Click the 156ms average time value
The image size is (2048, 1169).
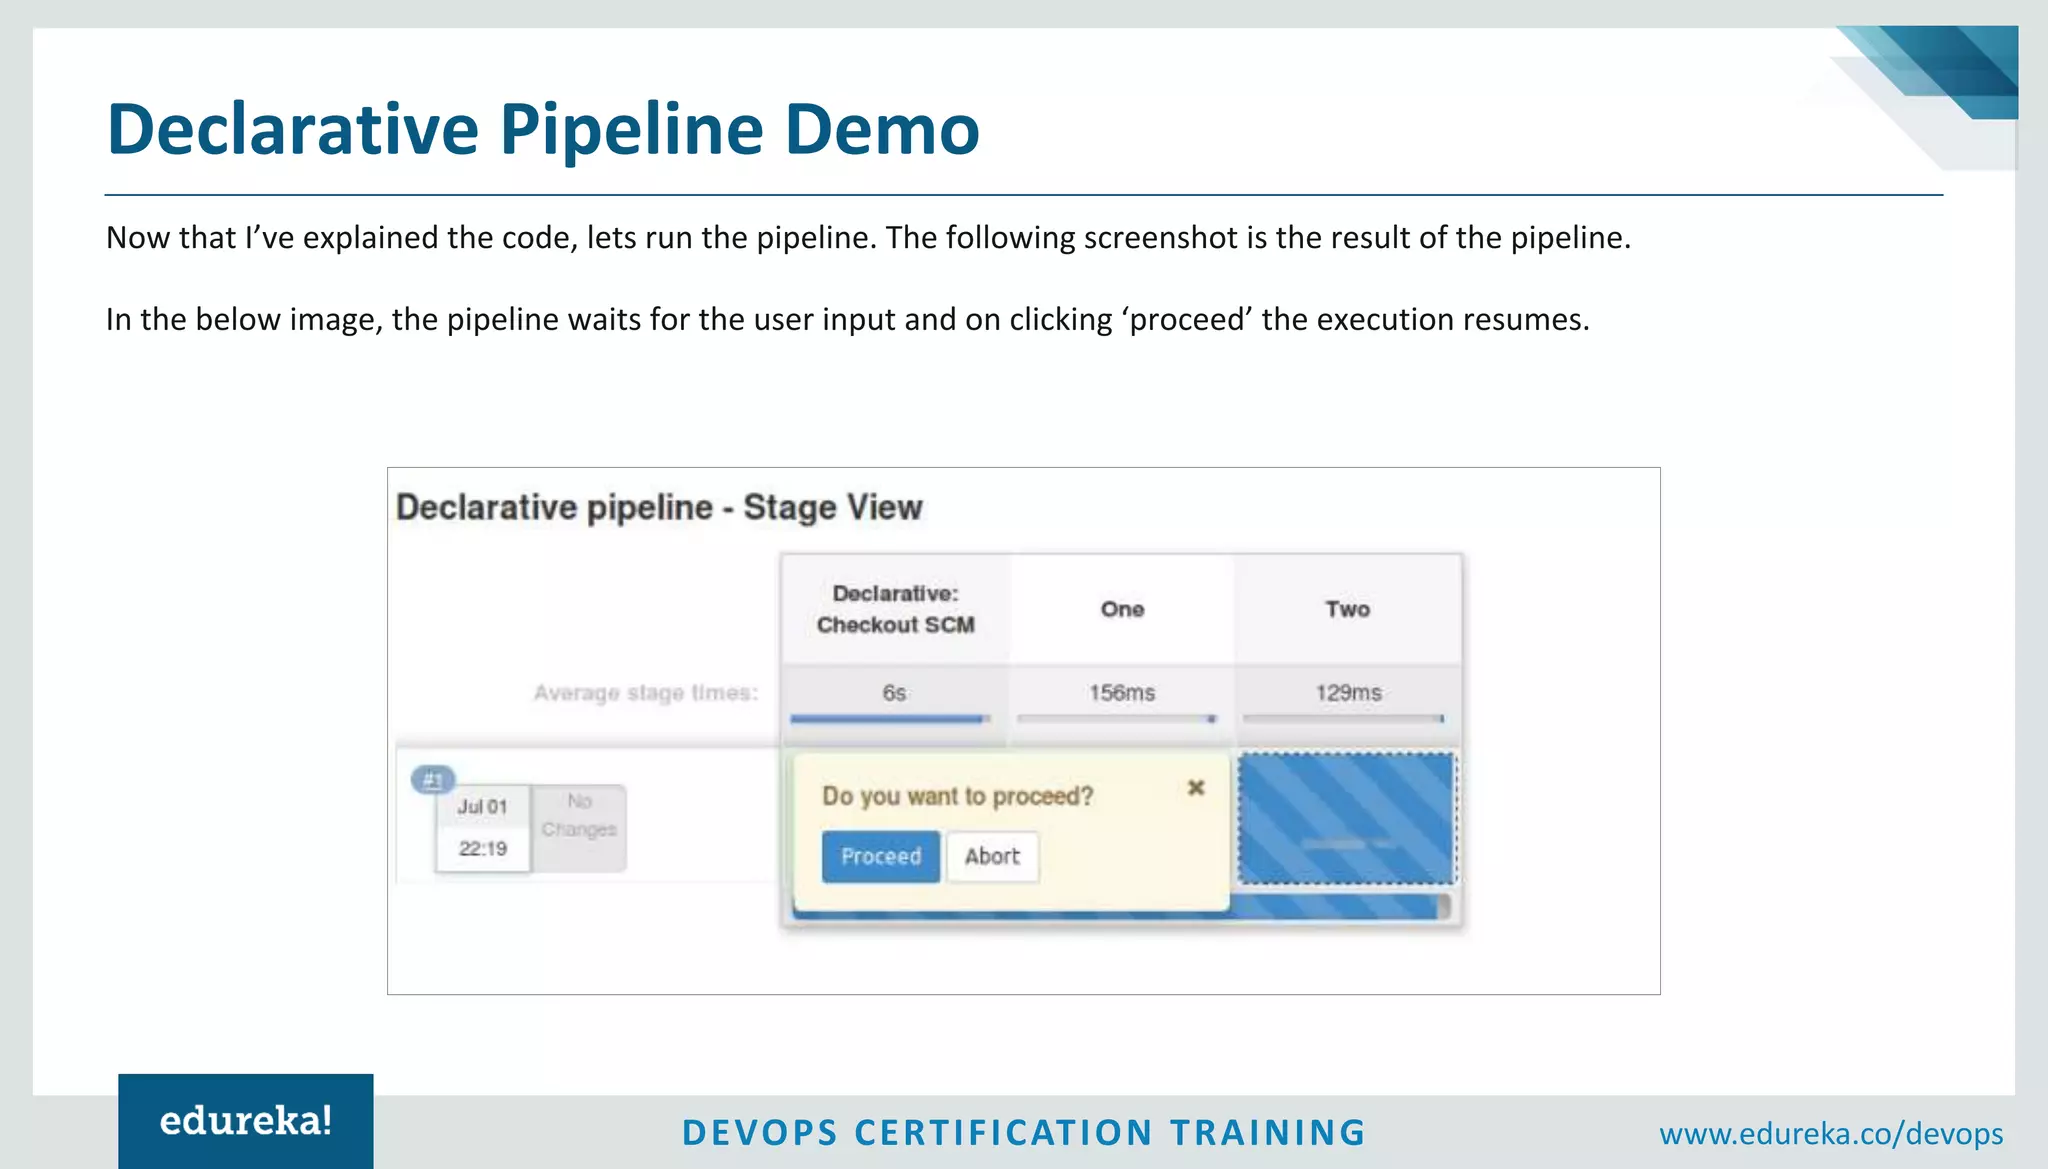1122,692
